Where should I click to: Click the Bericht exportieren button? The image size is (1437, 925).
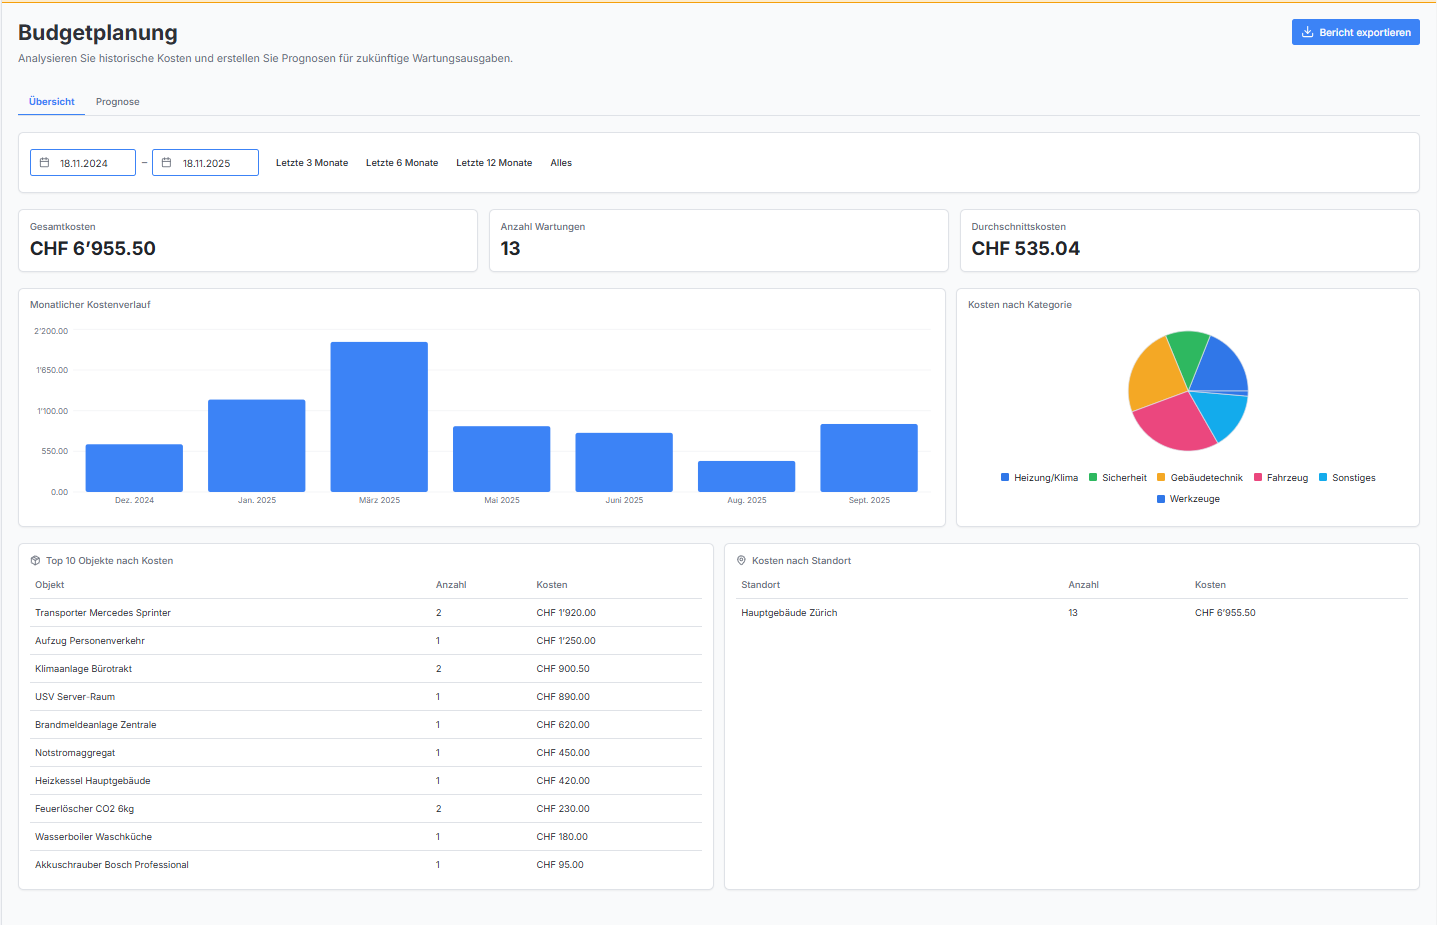click(1355, 32)
